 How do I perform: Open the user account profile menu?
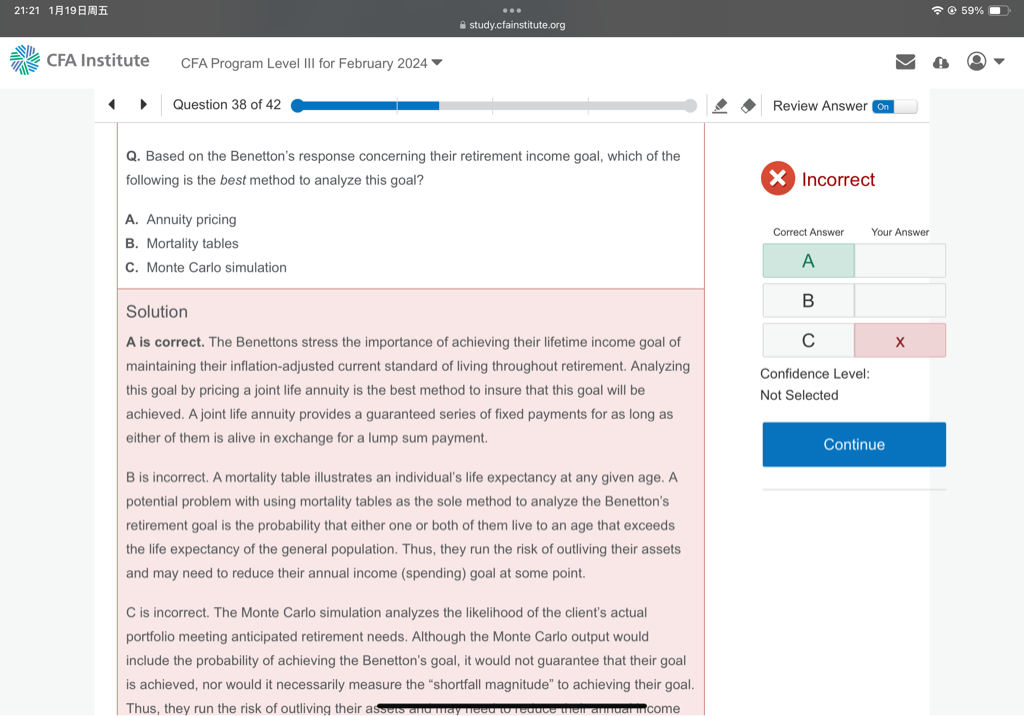(984, 62)
